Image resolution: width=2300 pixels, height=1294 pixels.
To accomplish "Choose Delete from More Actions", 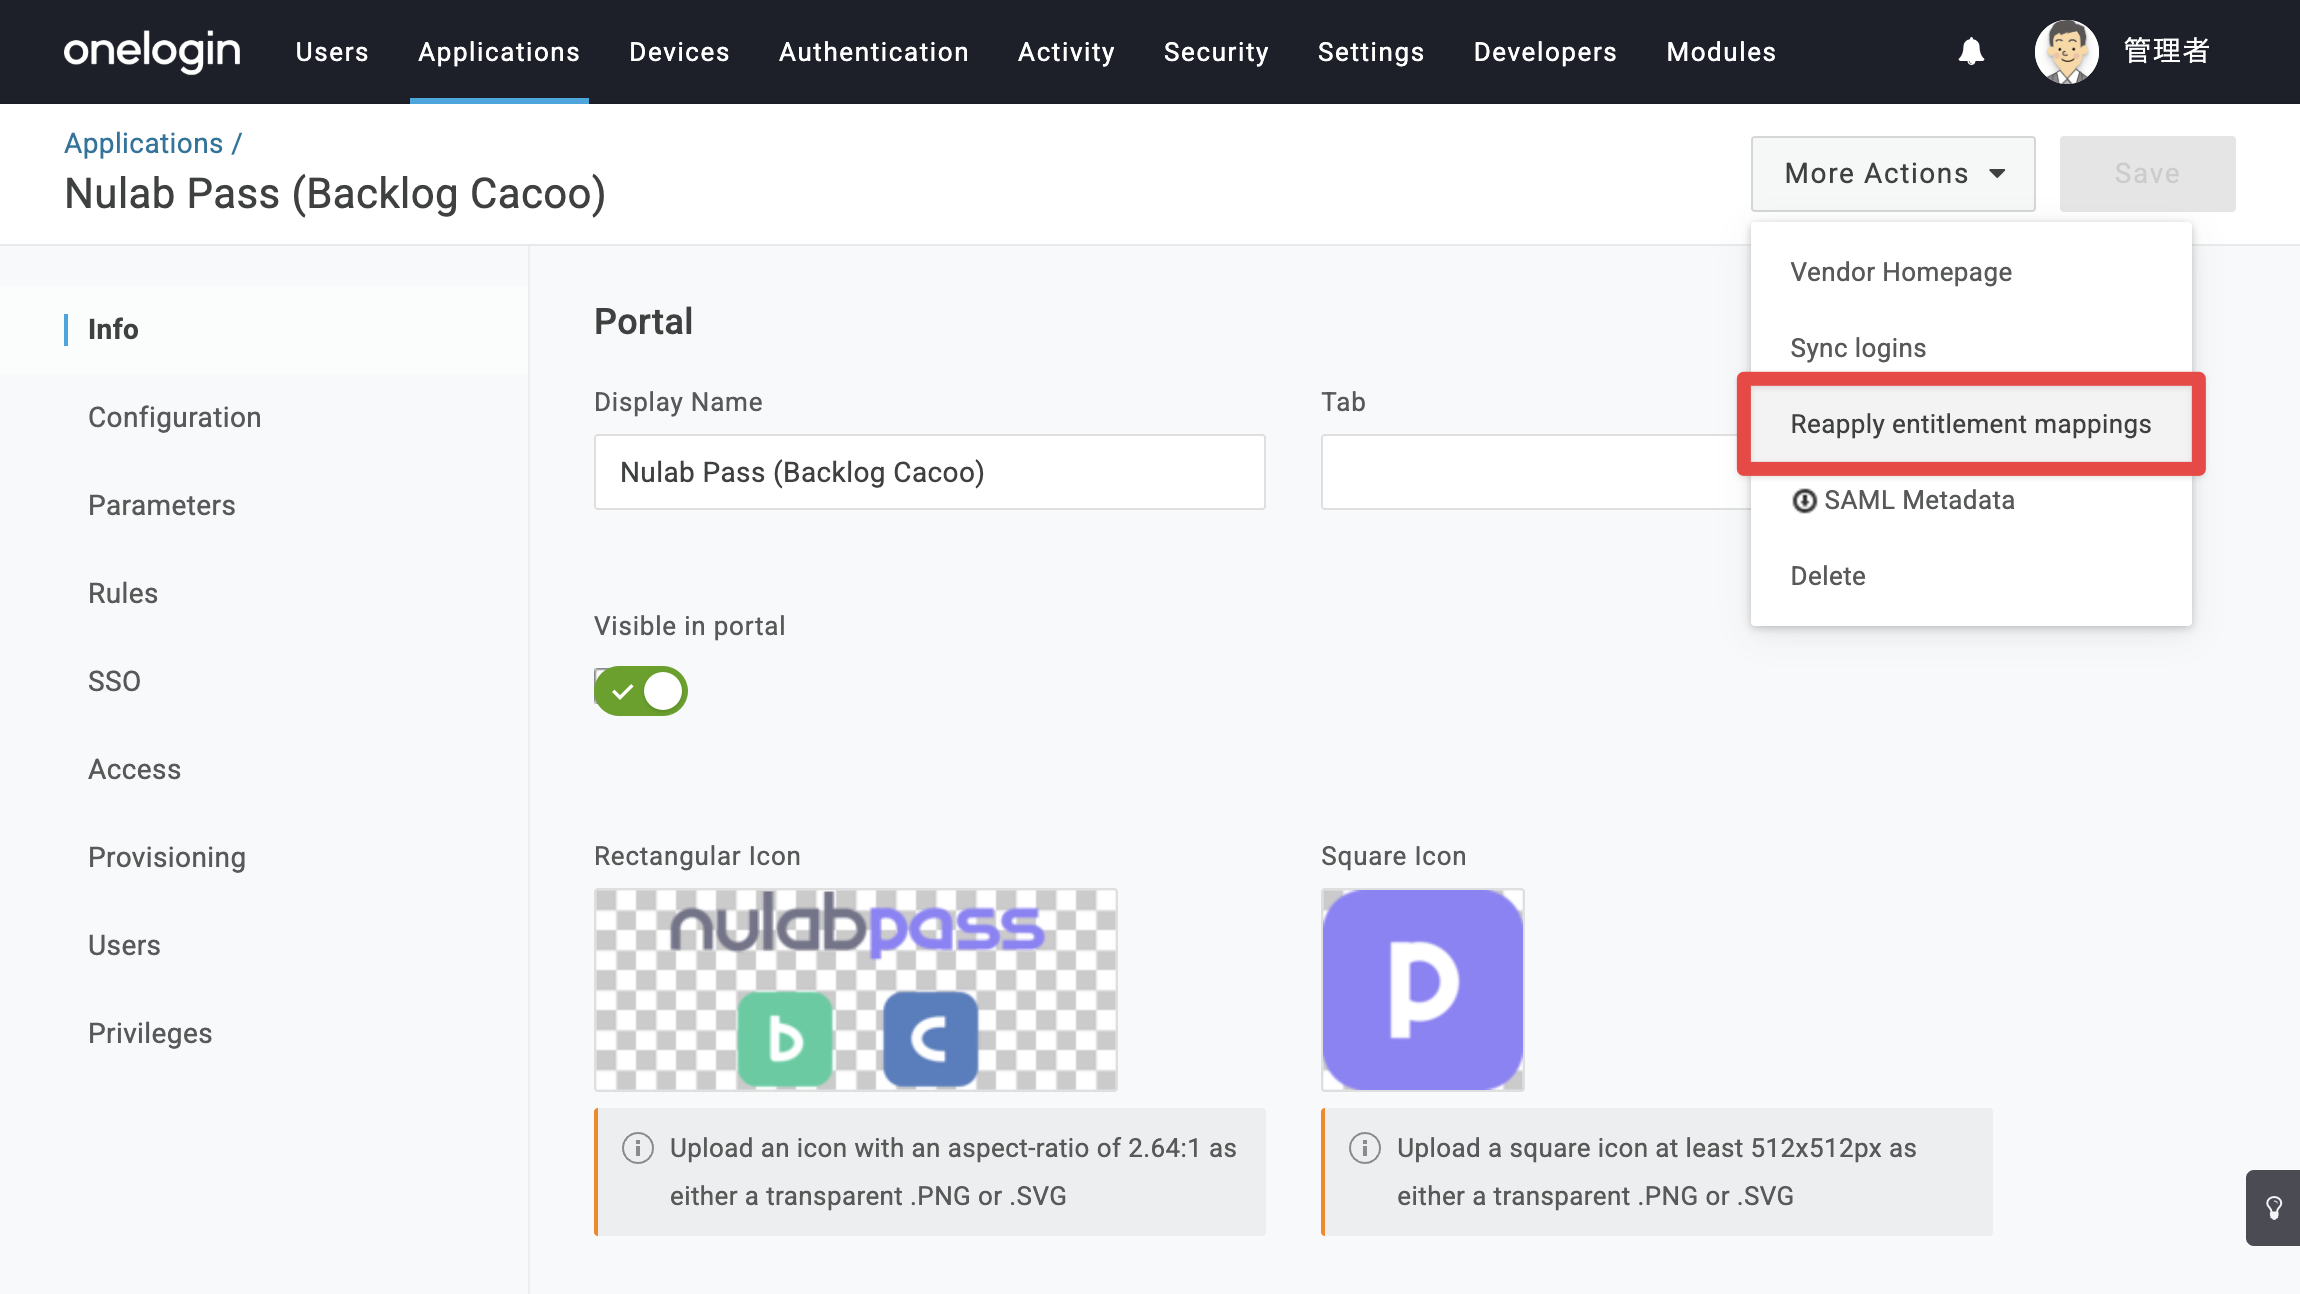I will click(1971, 576).
